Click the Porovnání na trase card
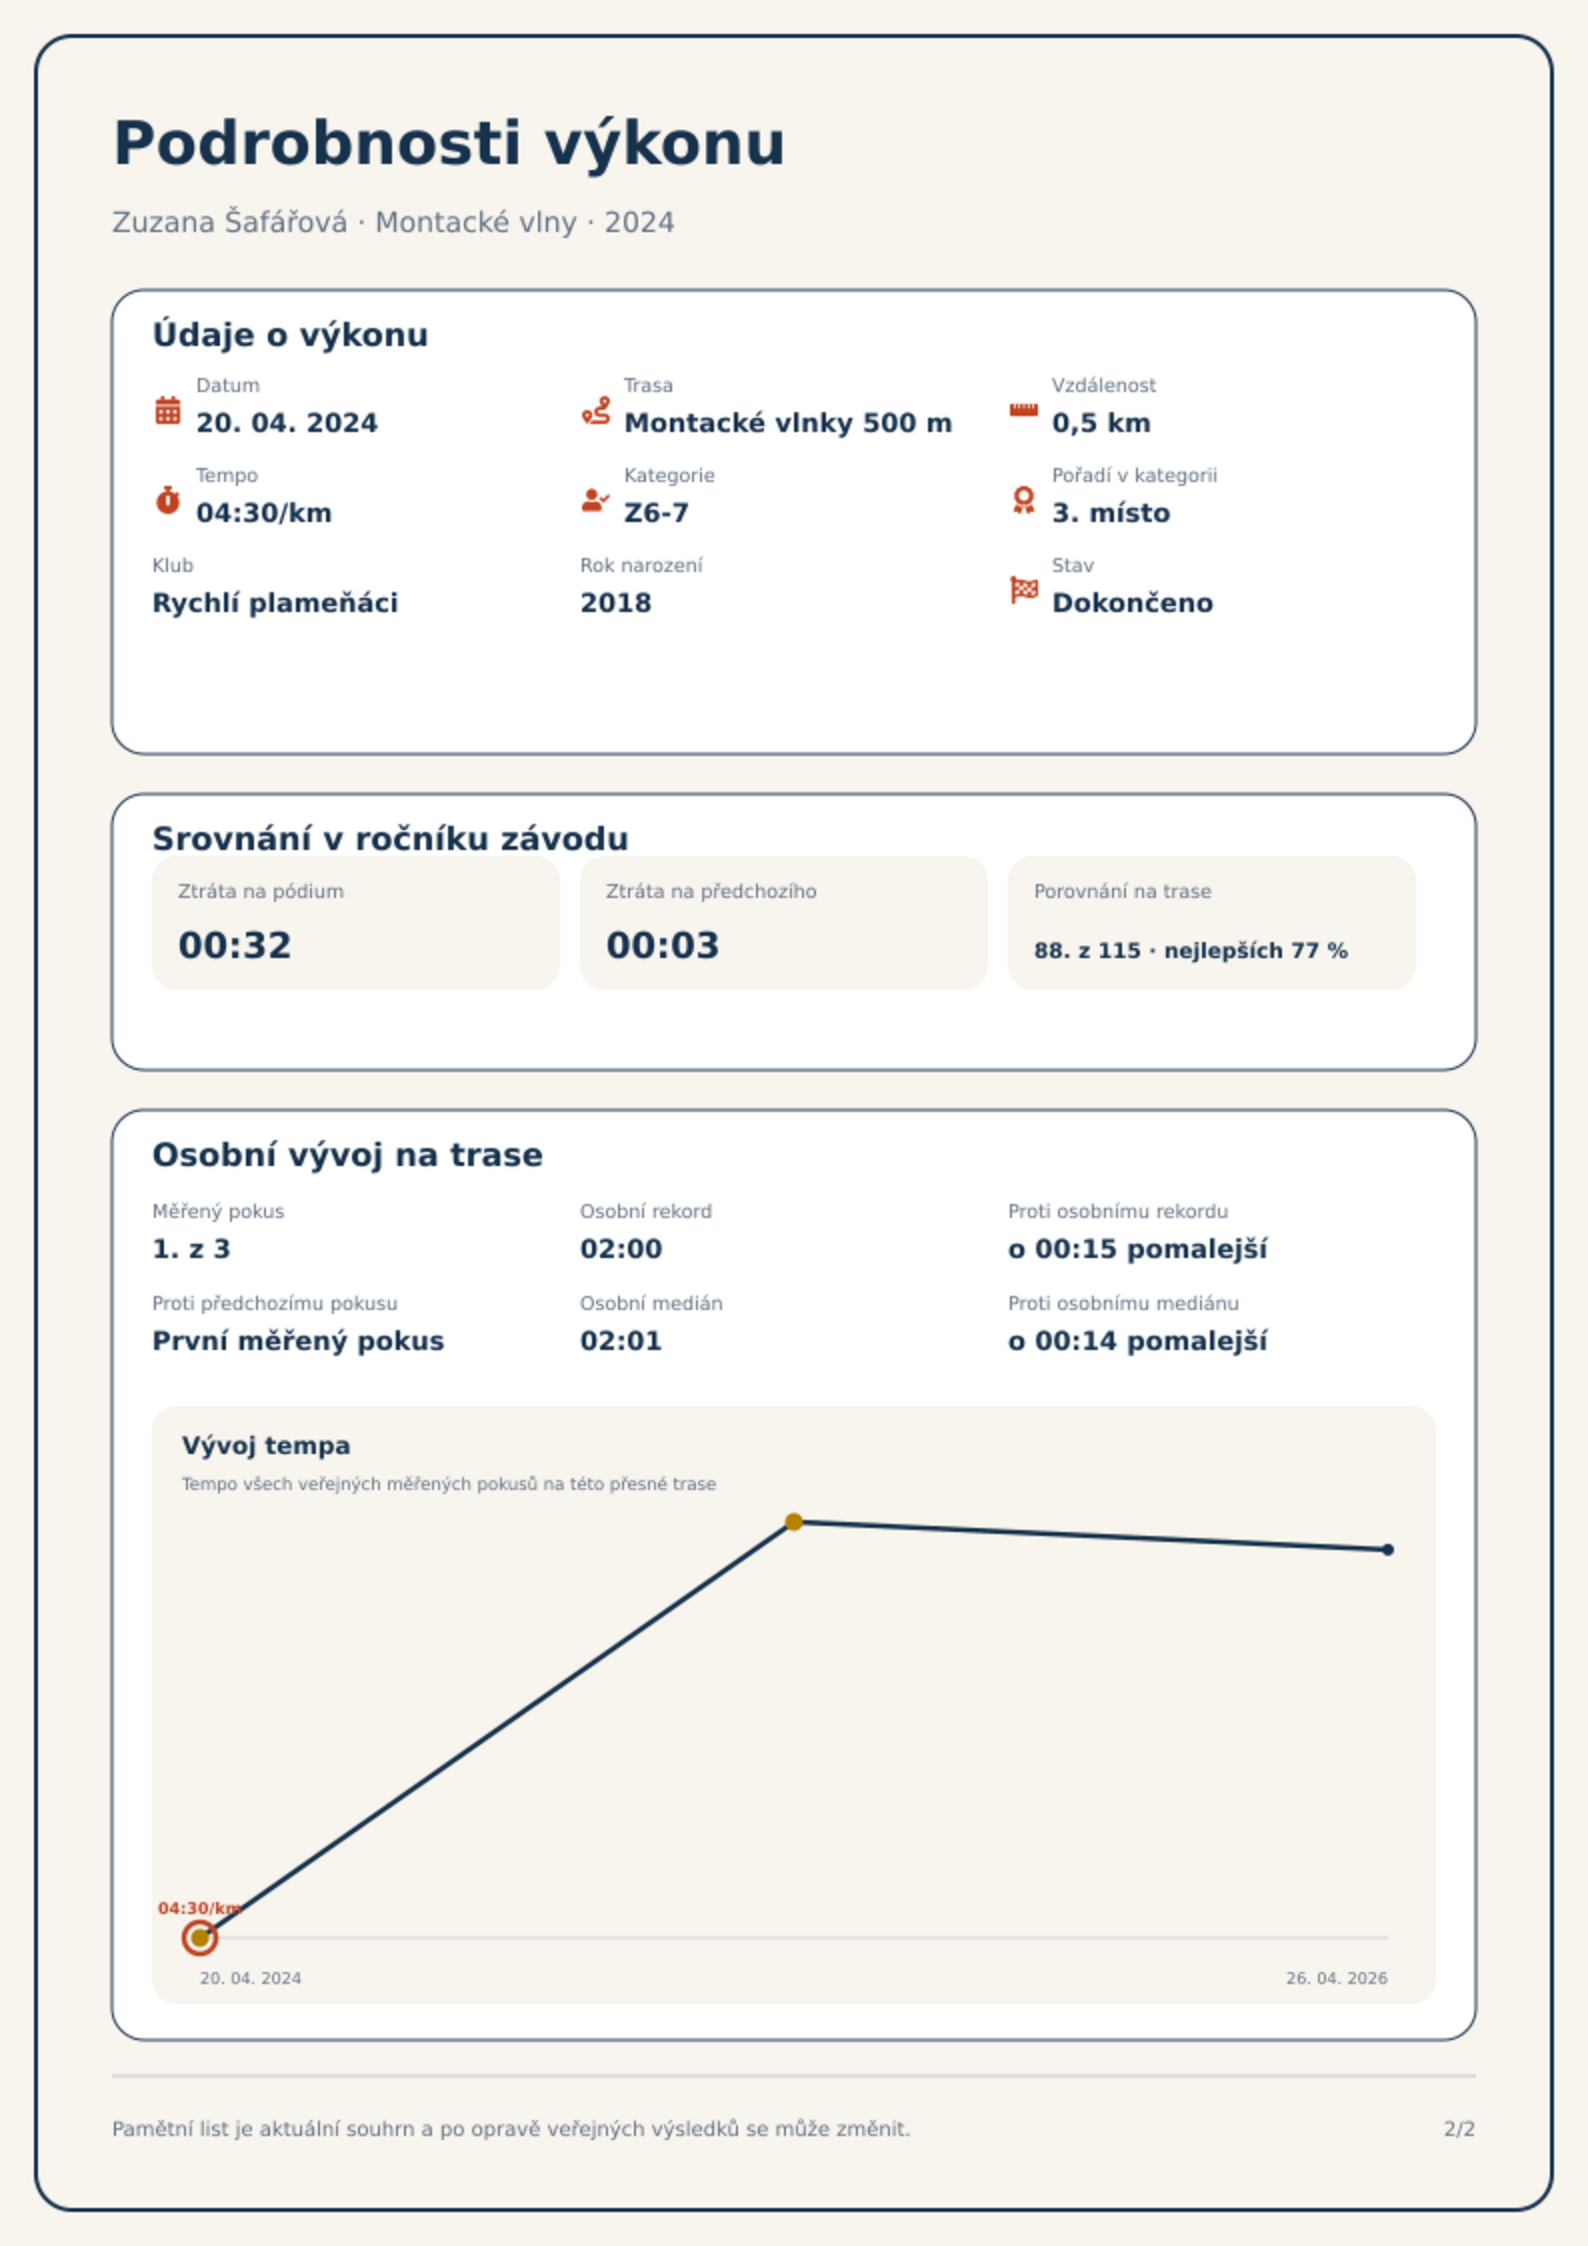This screenshot has width=1588, height=2246. tap(1212, 923)
